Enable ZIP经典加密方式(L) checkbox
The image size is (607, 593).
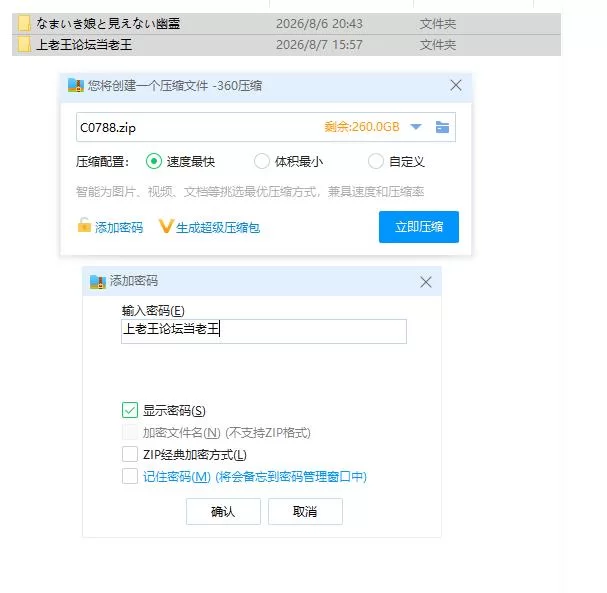[130, 454]
